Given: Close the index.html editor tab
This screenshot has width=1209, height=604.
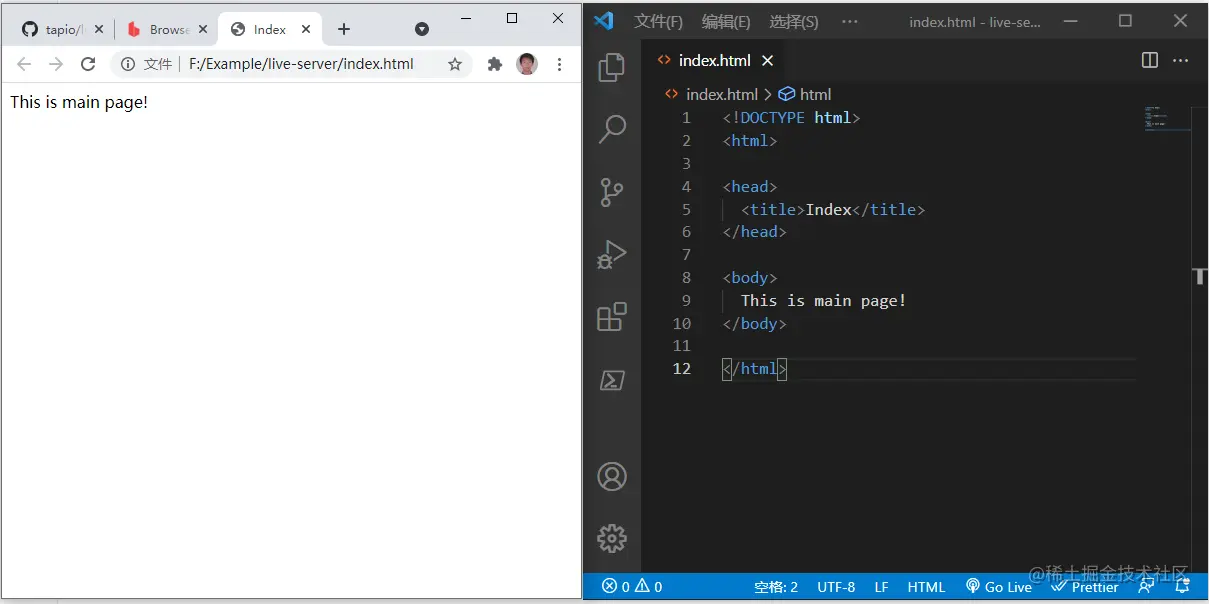Looking at the screenshot, I should click(x=768, y=61).
